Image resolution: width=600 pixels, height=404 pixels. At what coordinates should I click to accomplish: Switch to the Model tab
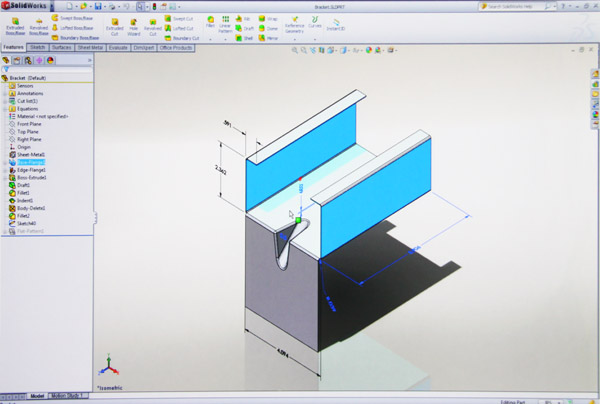coord(37,396)
